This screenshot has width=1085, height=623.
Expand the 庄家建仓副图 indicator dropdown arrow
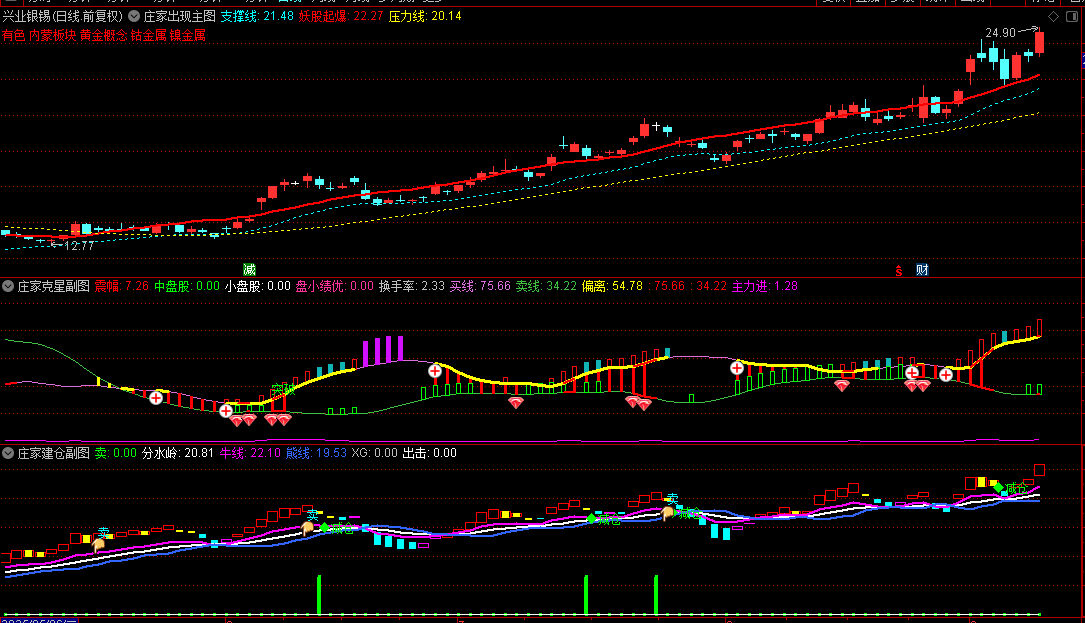click(x=8, y=453)
